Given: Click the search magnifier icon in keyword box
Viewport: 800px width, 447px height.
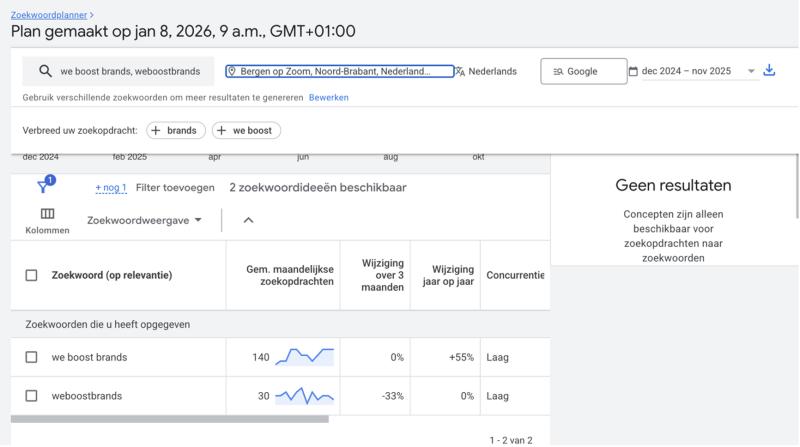Looking at the screenshot, I should pyautogui.click(x=45, y=71).
